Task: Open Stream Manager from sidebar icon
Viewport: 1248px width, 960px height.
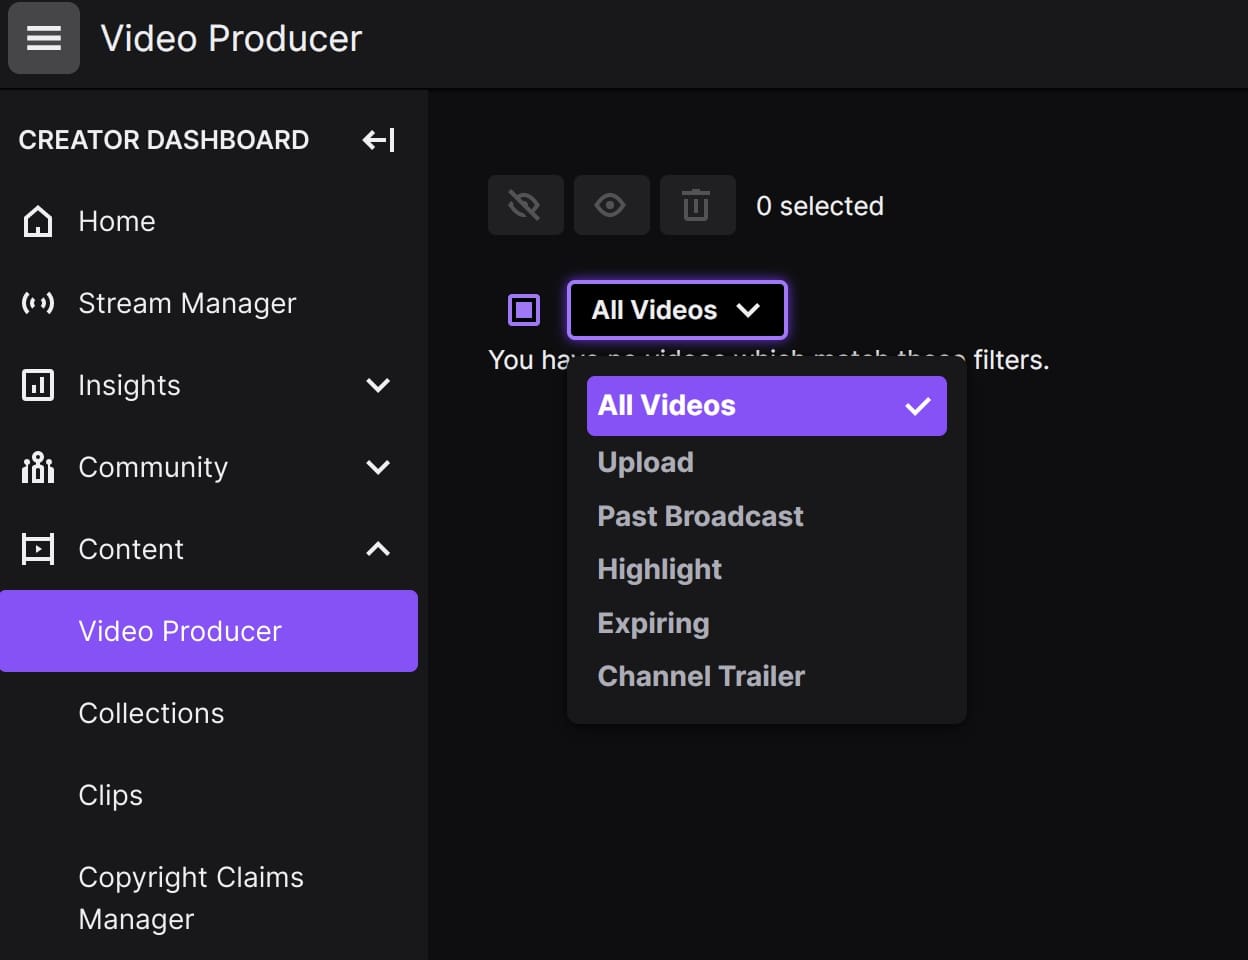Action: (x=37, y=303)
